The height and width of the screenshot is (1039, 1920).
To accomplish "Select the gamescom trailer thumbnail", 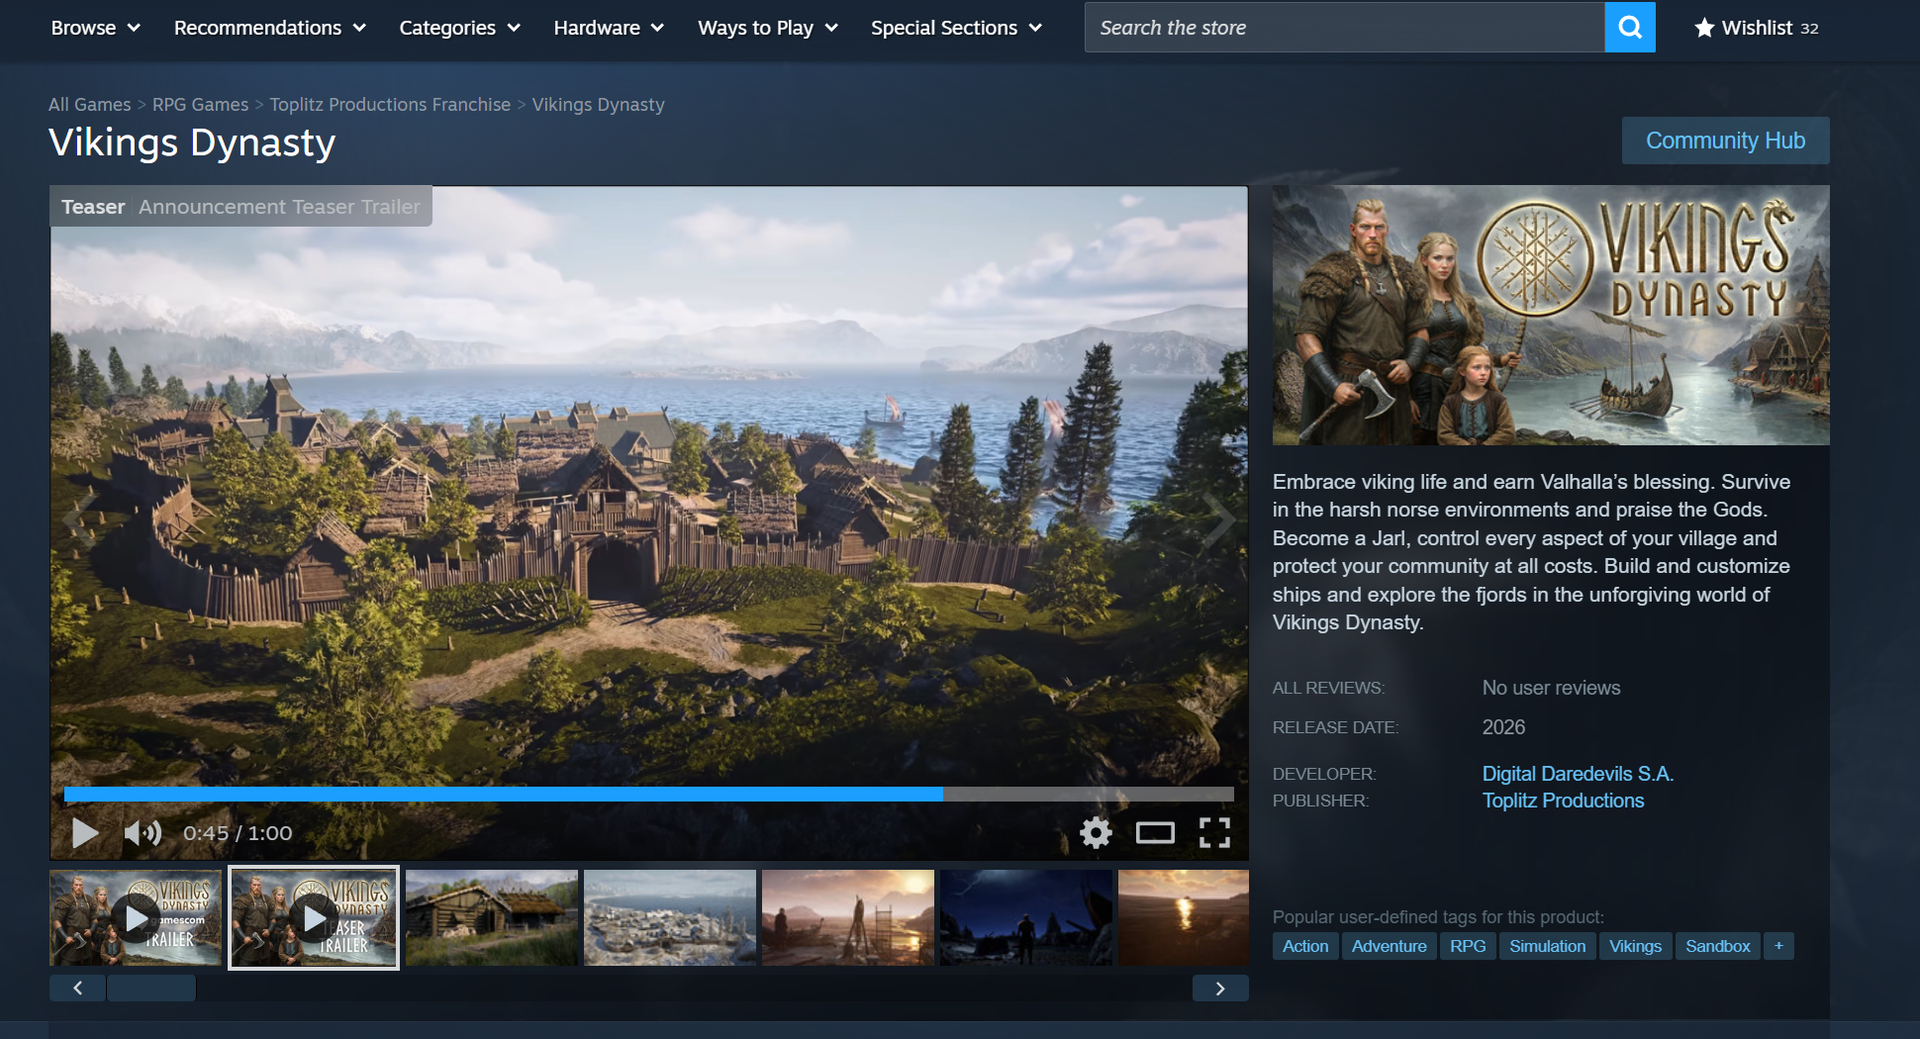I will [136, 917].
